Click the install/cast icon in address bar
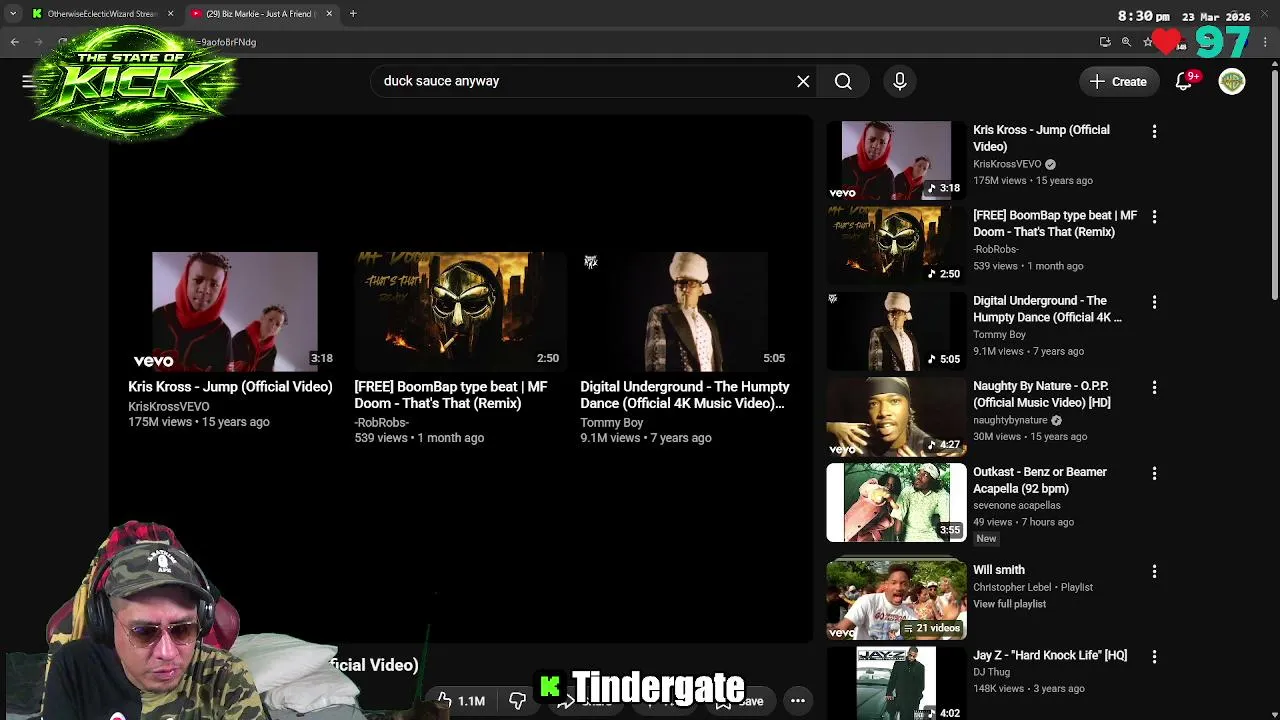The height and width of the screenshot is (720, 1280). (1105, 42)
